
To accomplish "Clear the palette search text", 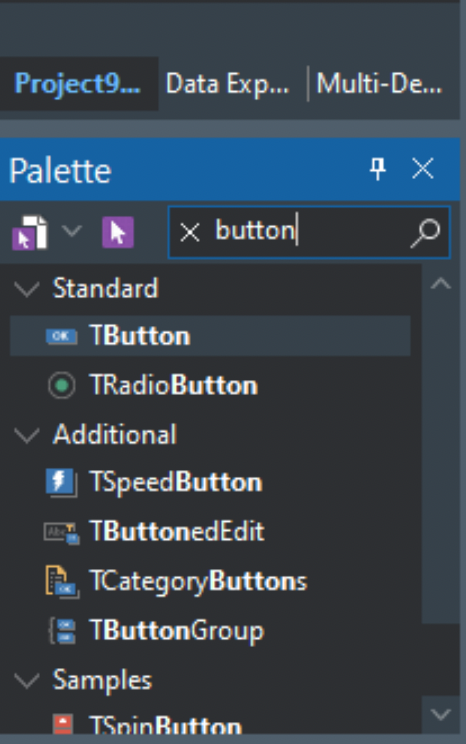I will coord(190,232).
